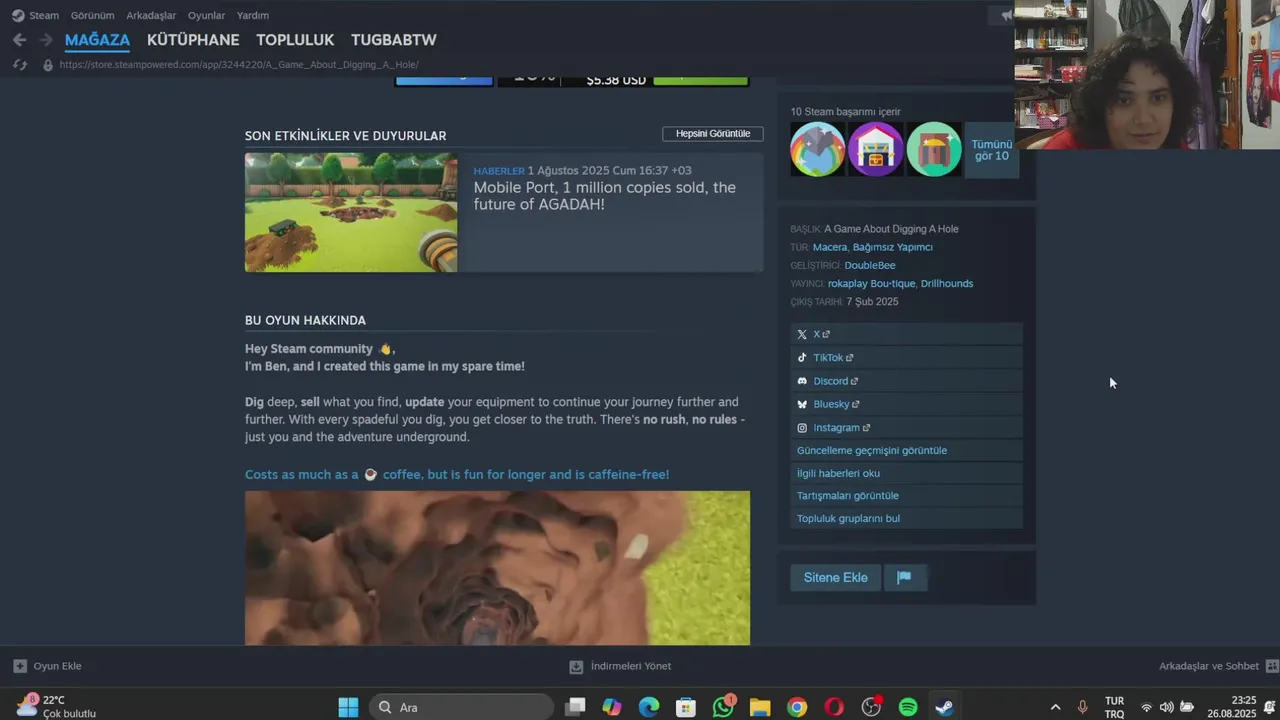Open the Bluesky social link

[906, 404]
